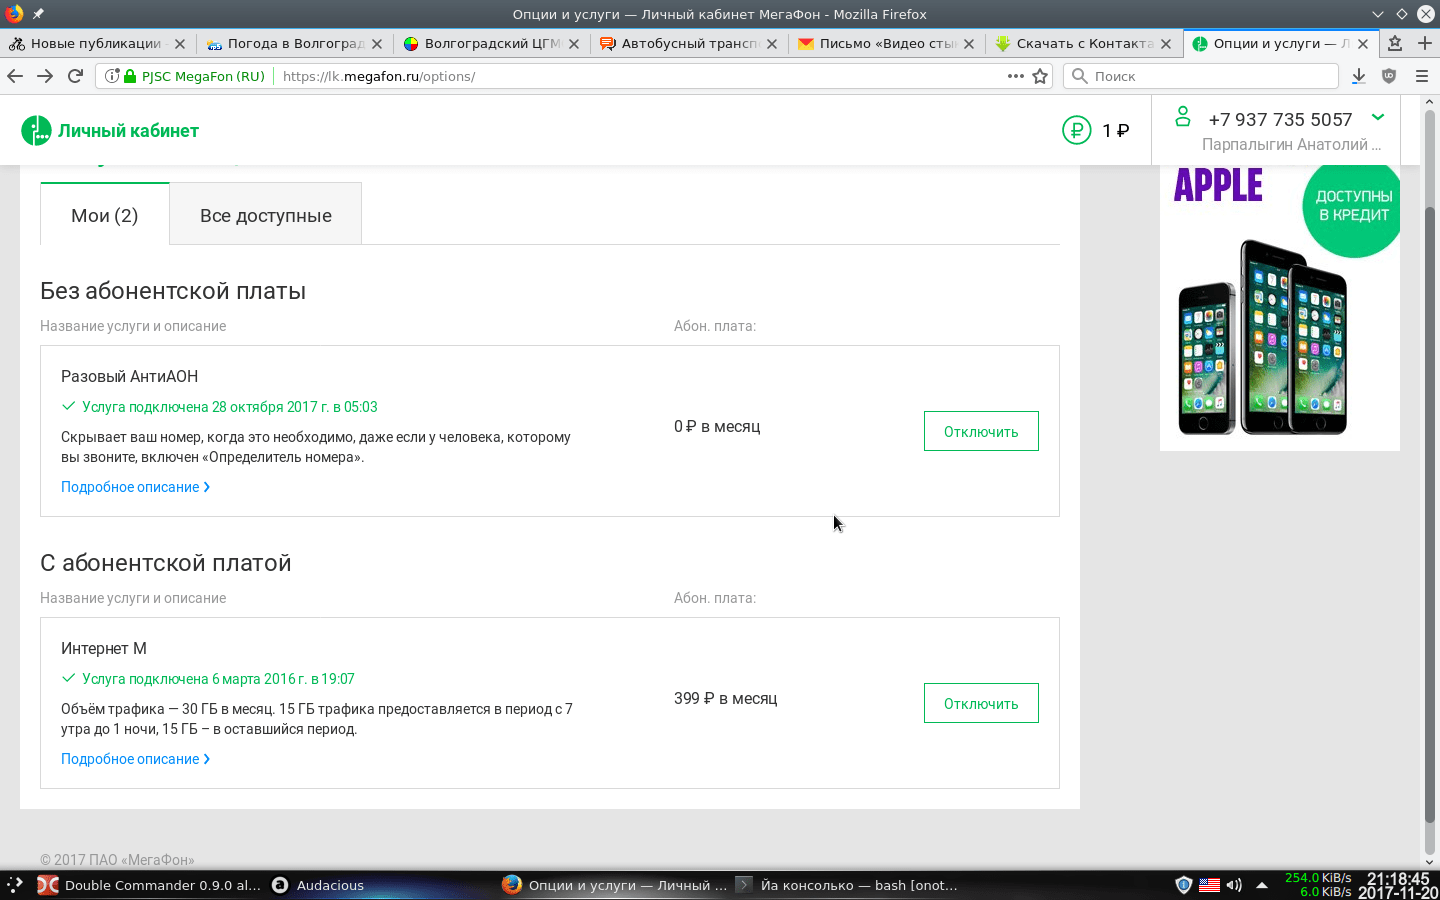Image resolution: width=1440 pixels, height=900 pixels.
Task: Open the Firefox downloads panel
Action: coord(1359,76)
